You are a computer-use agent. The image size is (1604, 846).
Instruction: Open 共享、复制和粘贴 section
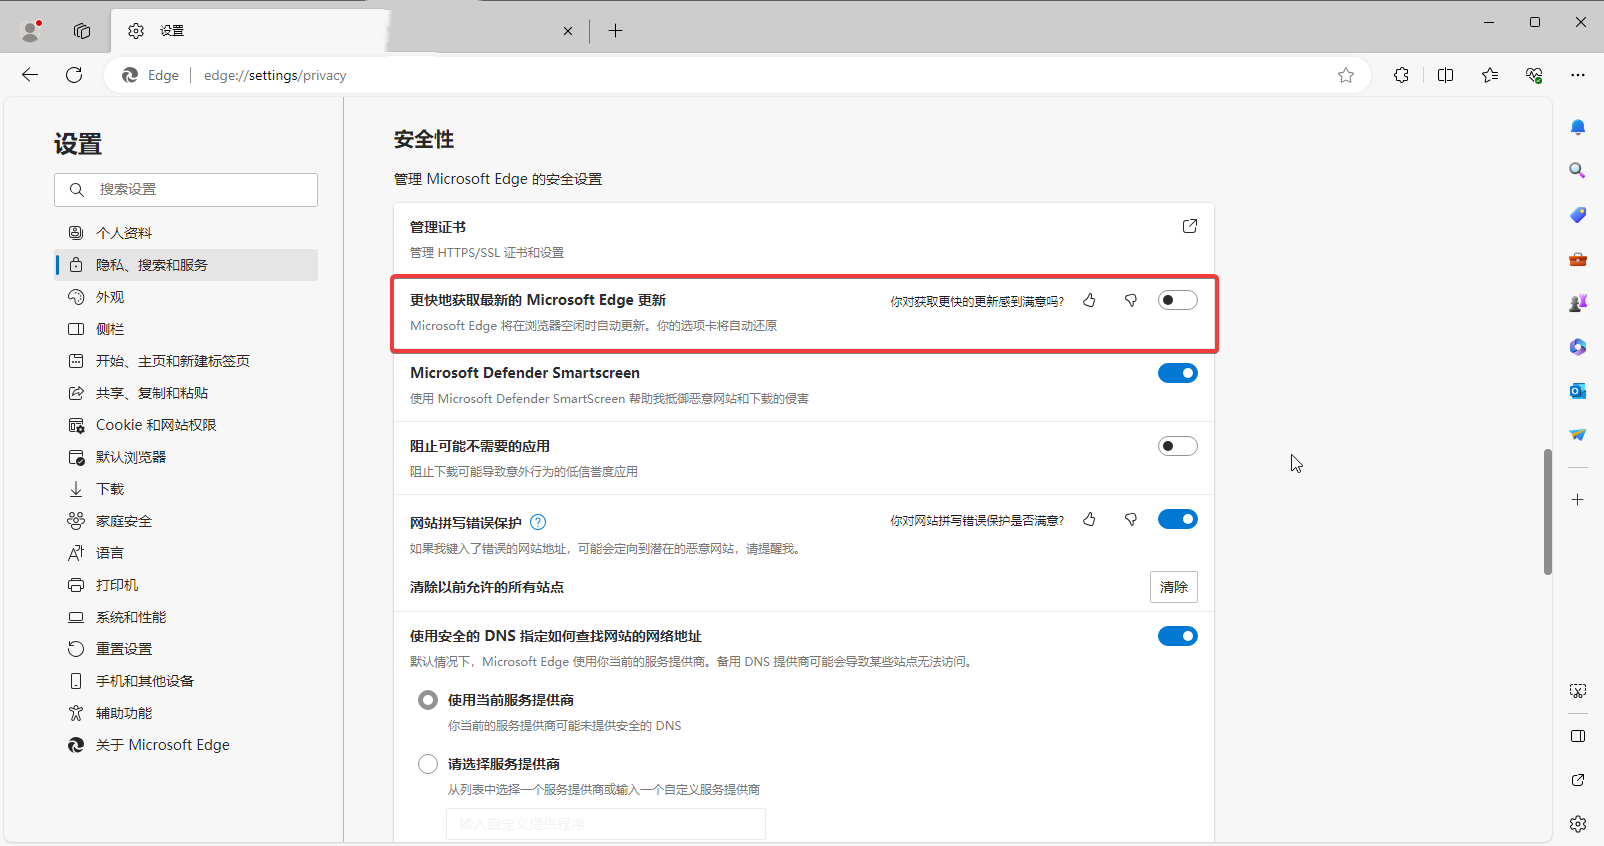pyautogui.click(x=186, y=393)
